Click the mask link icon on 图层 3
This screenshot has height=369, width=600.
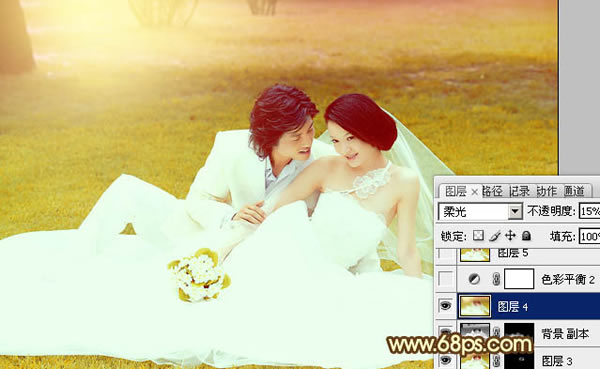tap(496, 360)
